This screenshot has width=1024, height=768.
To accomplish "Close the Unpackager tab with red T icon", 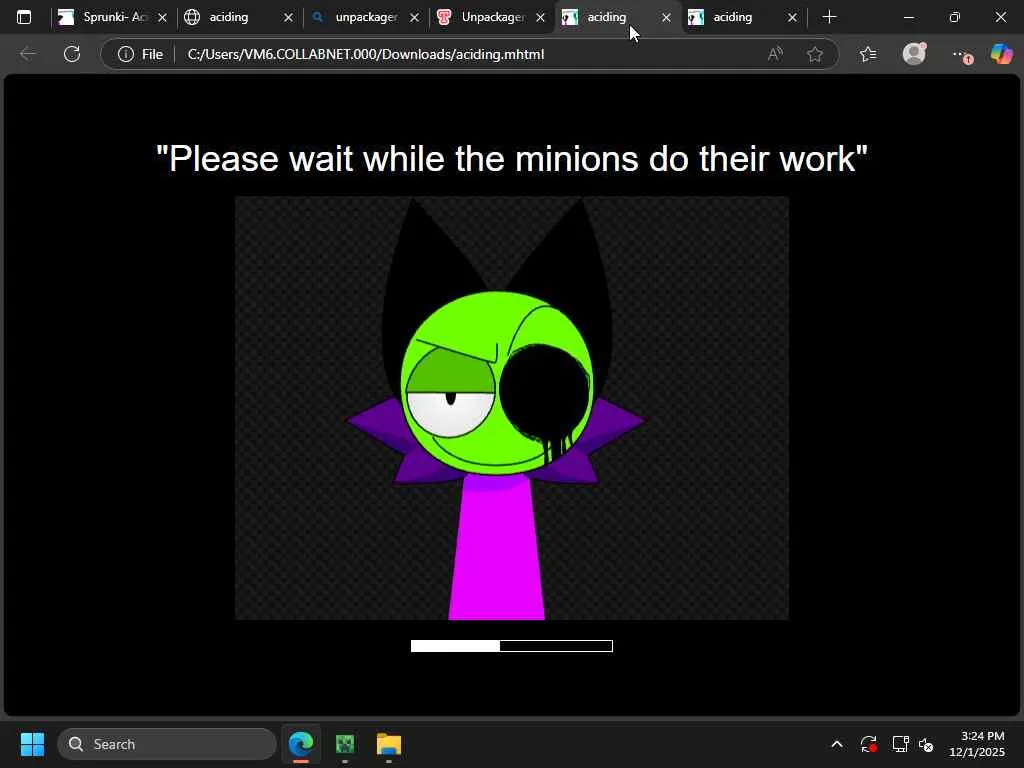I will coord(540,18).
